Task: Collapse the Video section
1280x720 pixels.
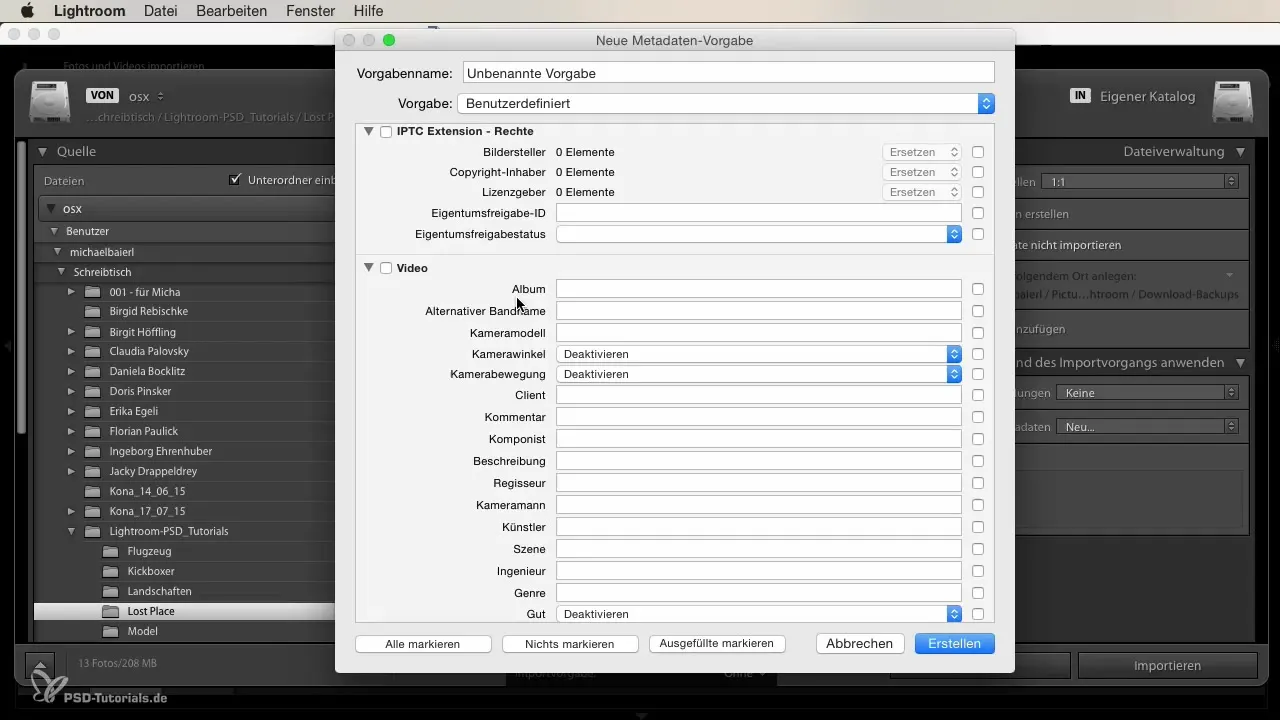Action: (x=369, y=268)
